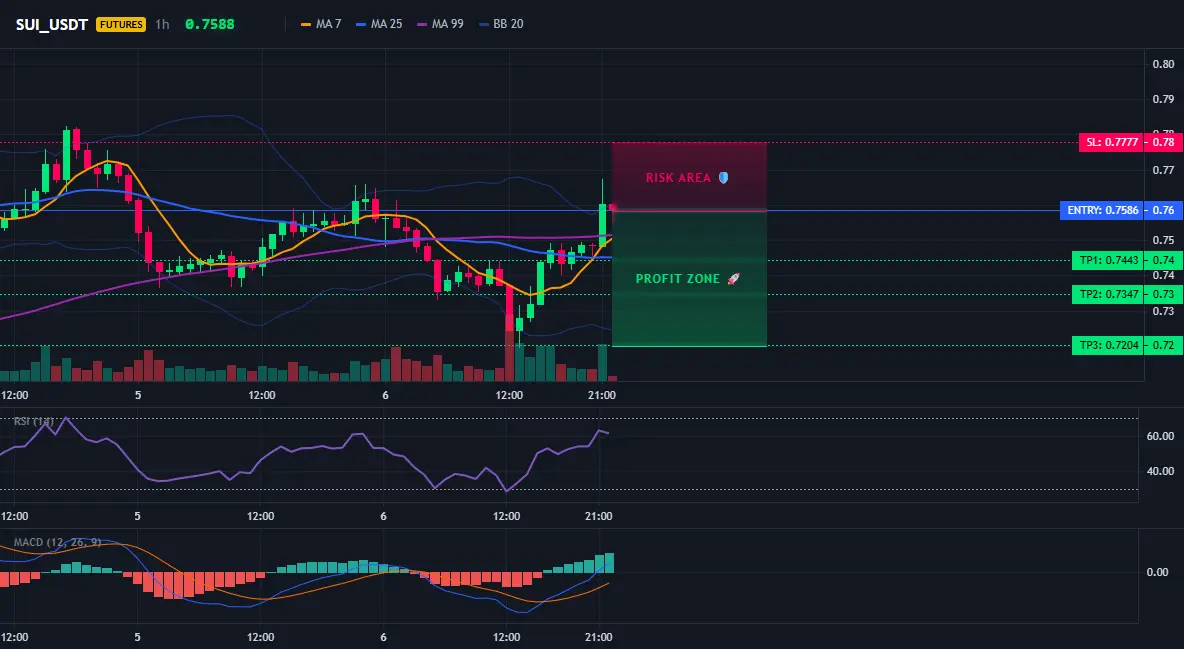1184x649 pixels.
Task: Click the 0.75 price axis label
Action: pyautogui.click(x=1164, y=240)
